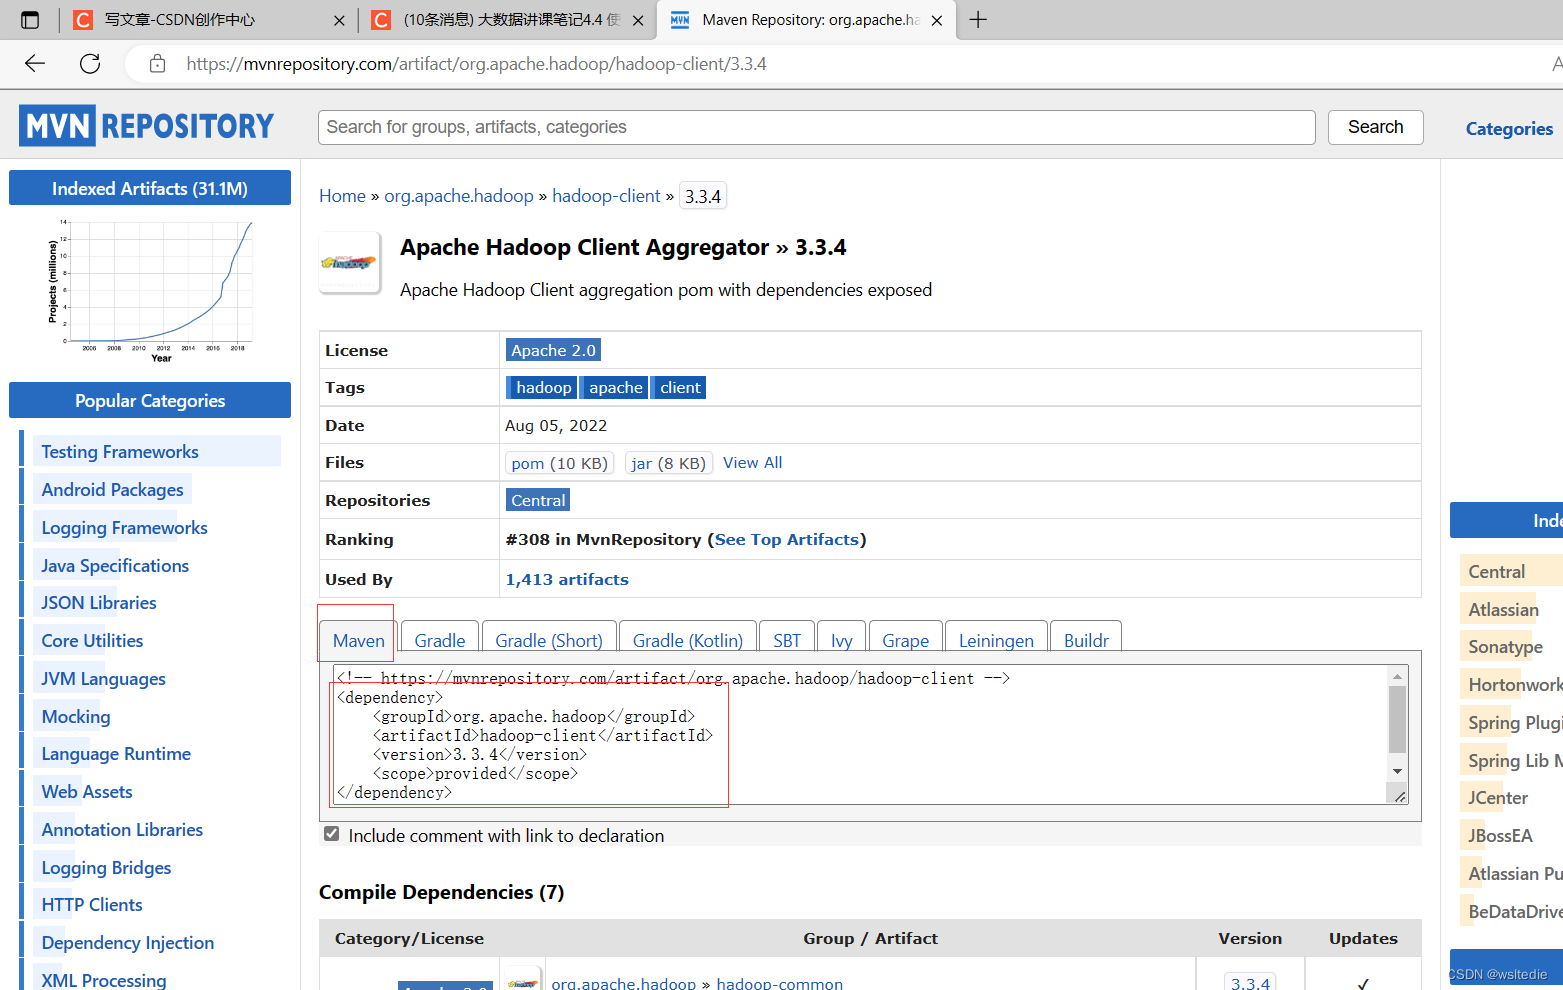Viewport: 1563px width, 990px height.
Task: Click the Apache 2.0 license badge
Action: click(x=553, y=350)
